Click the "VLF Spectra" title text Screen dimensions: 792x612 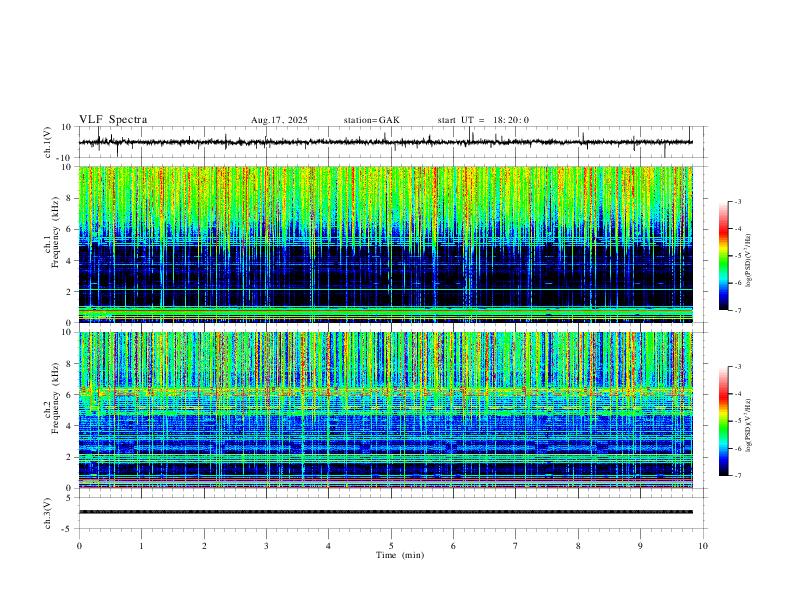pyautogui.click(x=113, y=120)
